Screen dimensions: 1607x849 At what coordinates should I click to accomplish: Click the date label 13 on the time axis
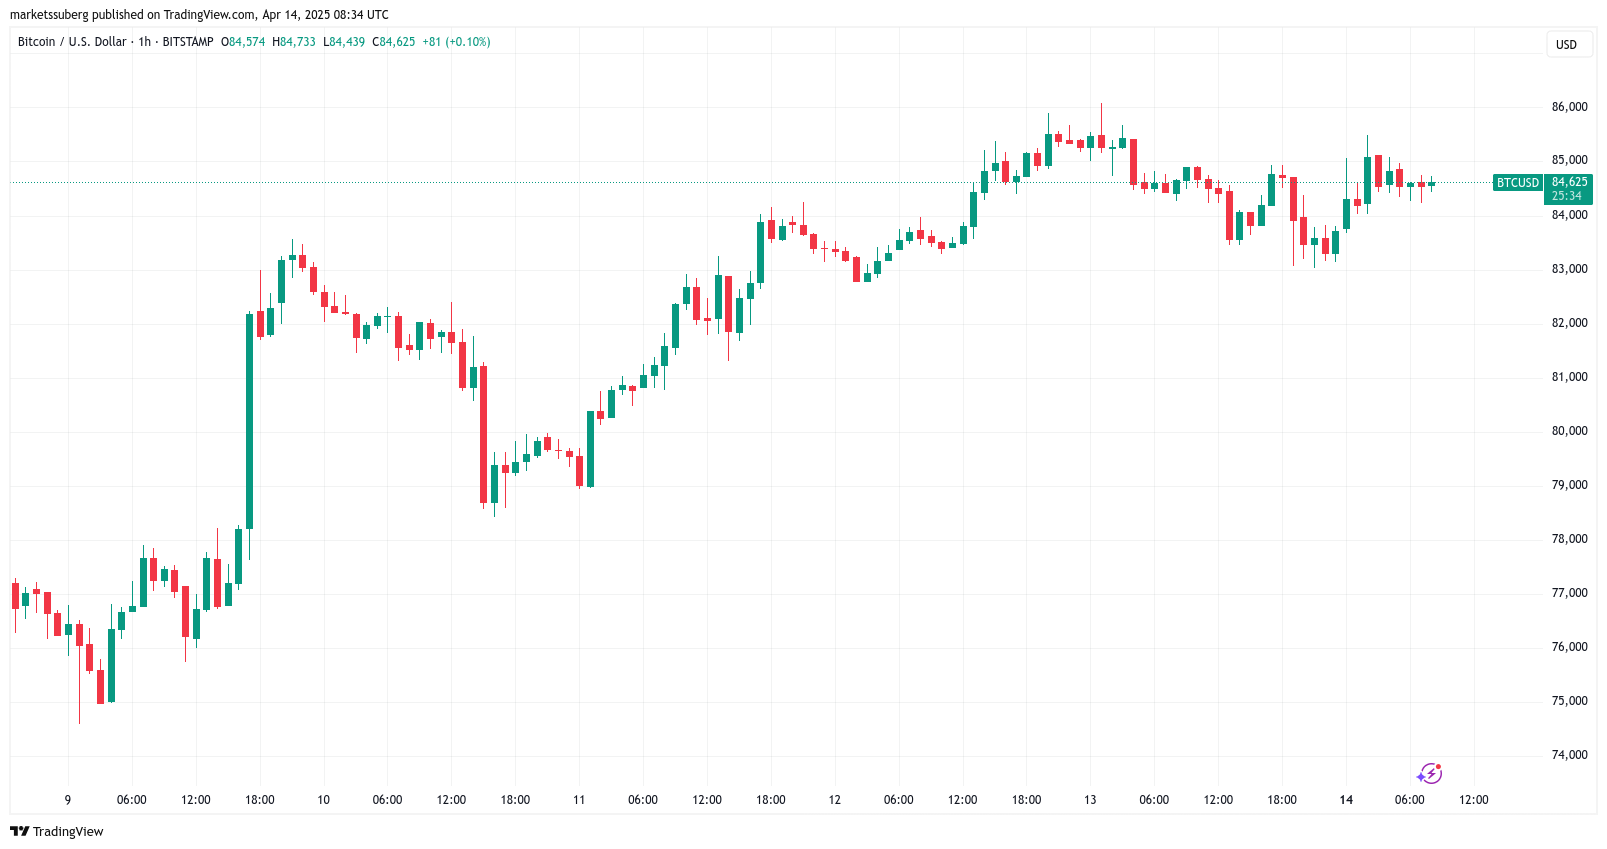1090,800
